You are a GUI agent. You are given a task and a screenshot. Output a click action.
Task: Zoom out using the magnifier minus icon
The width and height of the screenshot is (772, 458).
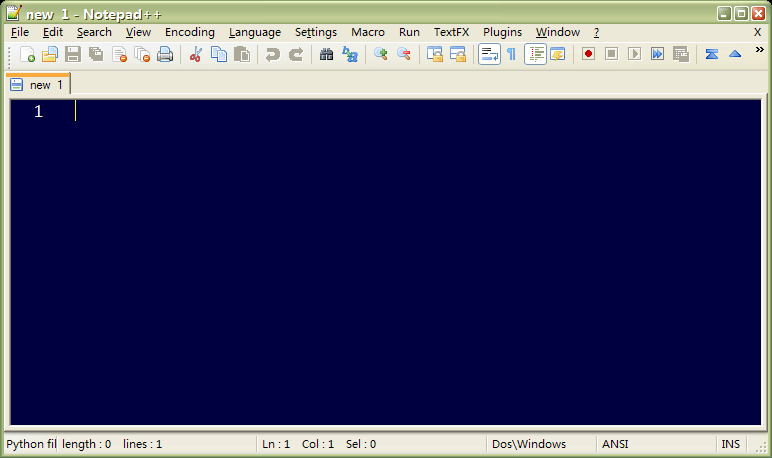pos(403,54)
